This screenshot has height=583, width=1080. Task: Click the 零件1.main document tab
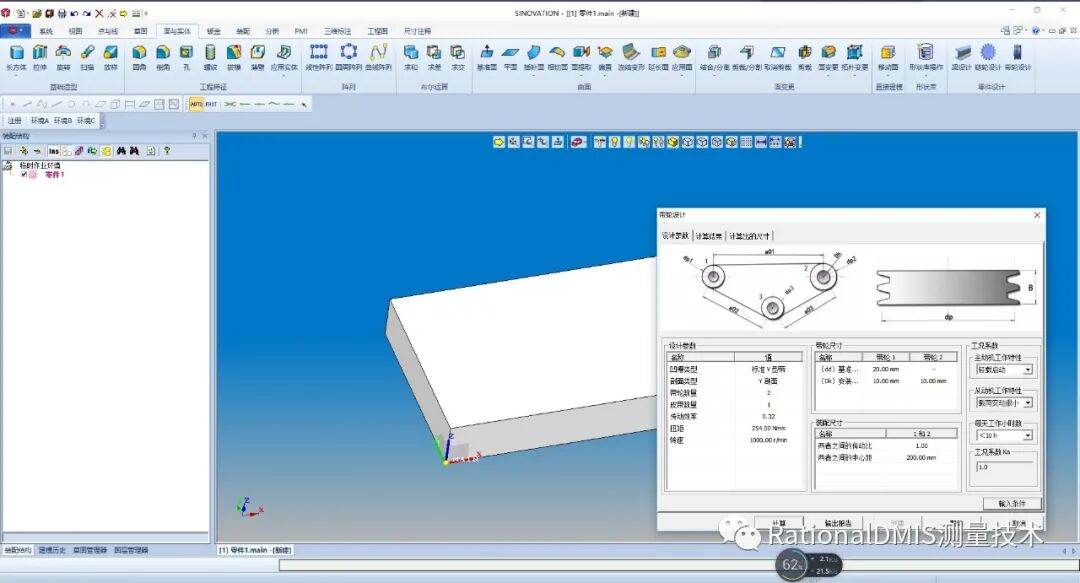pos(256,550)
